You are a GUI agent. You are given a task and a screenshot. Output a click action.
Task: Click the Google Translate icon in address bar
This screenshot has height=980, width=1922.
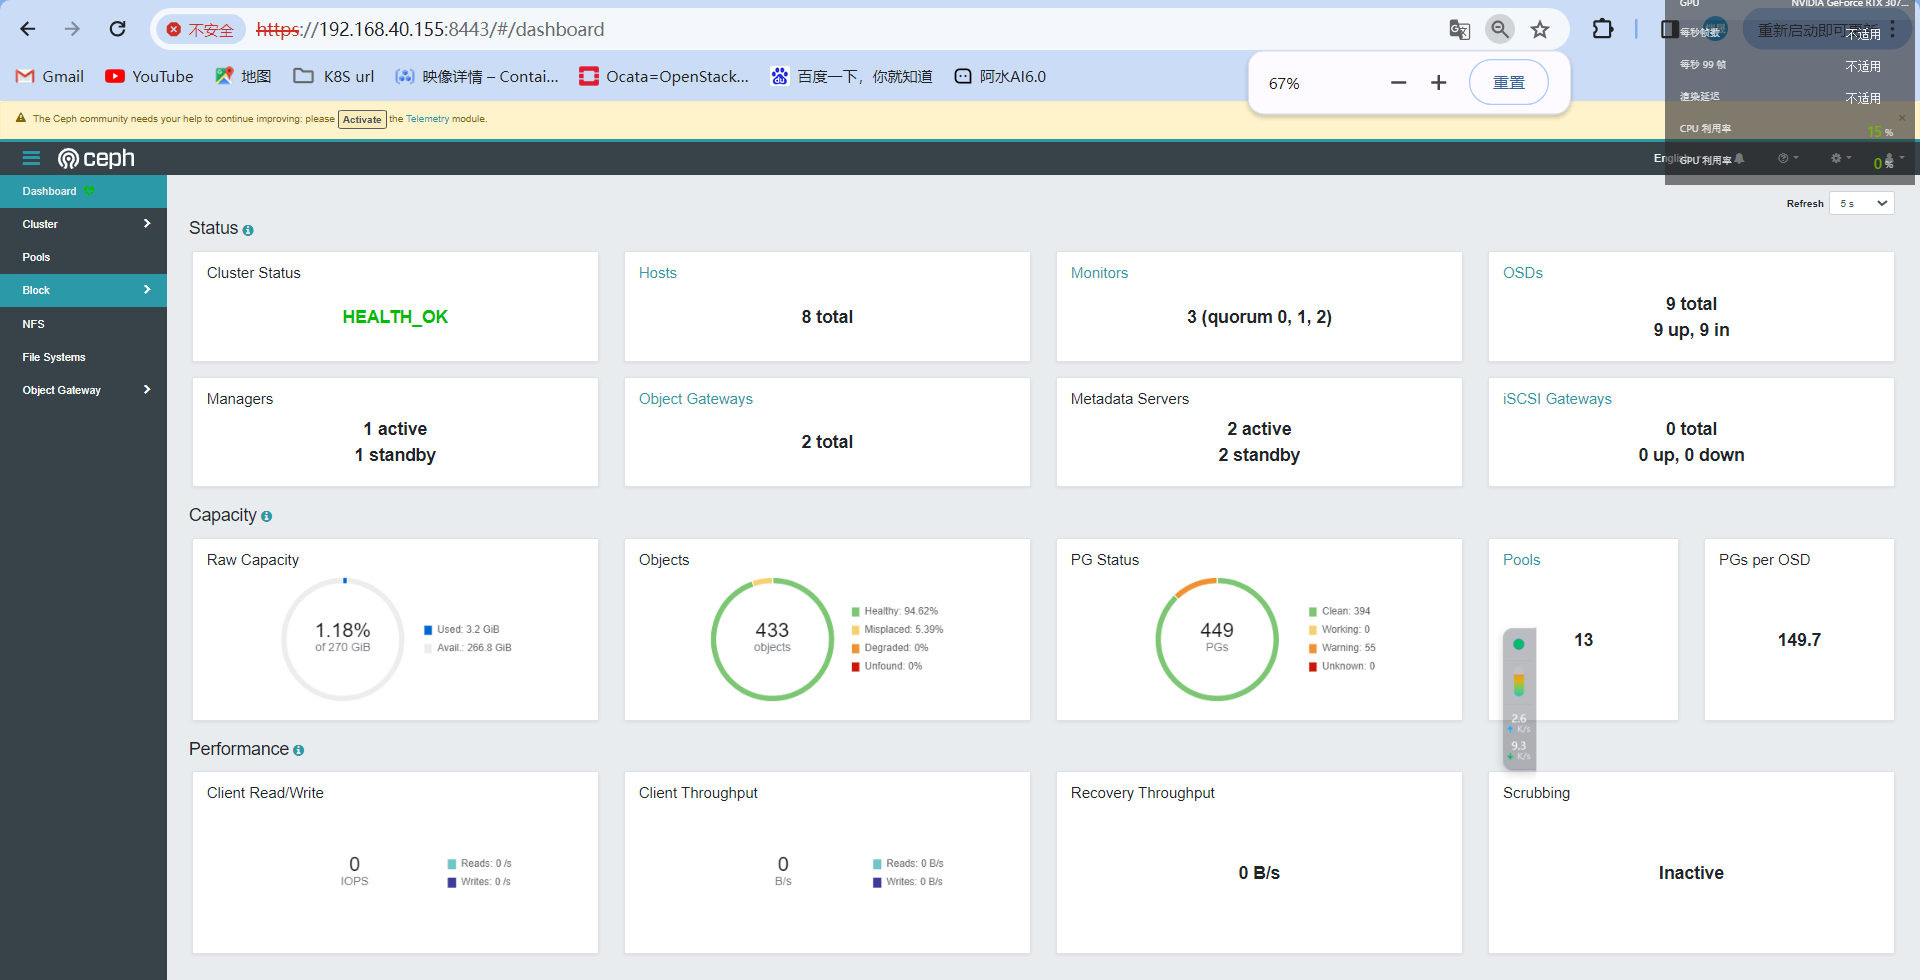(x=1459, y=30)
